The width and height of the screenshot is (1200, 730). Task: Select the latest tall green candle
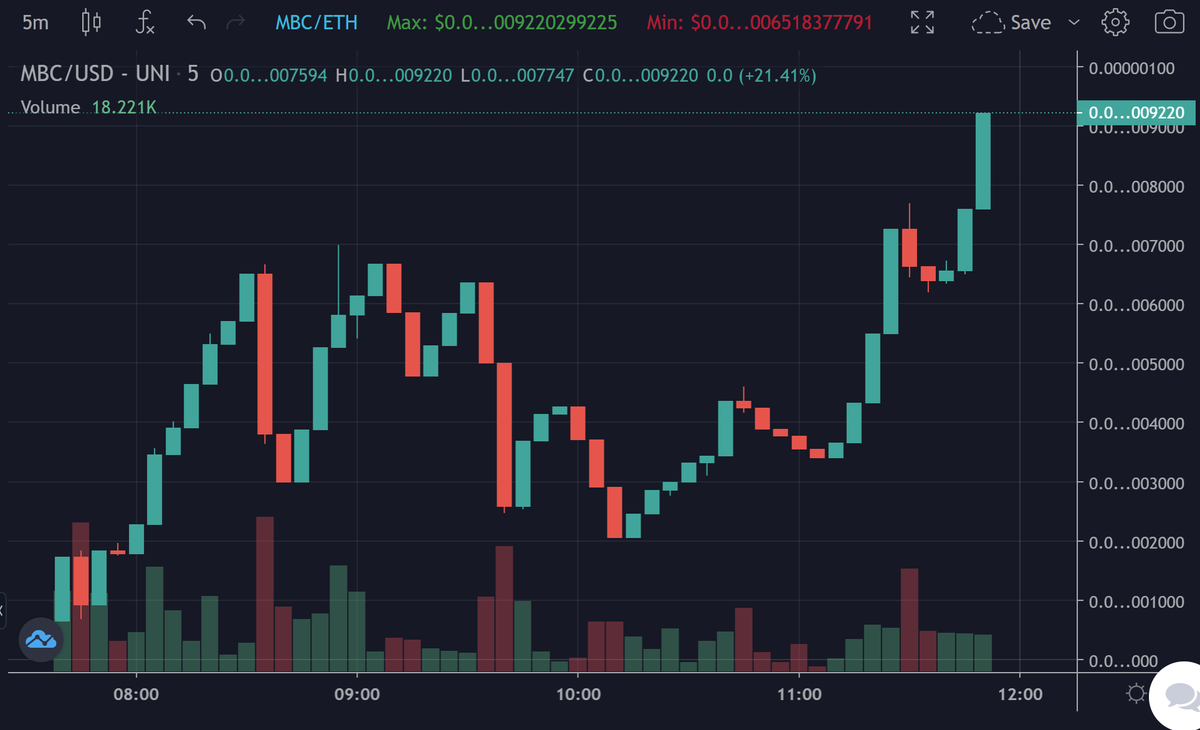(983, 161)
